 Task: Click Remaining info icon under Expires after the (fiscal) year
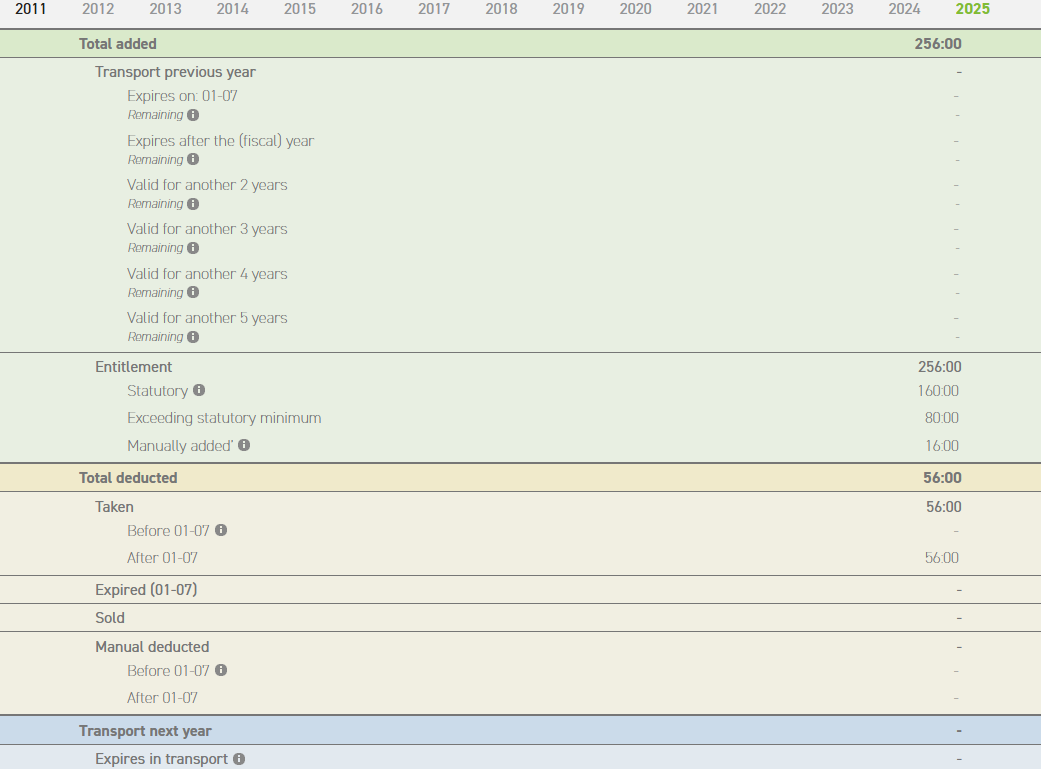(193, 159)
